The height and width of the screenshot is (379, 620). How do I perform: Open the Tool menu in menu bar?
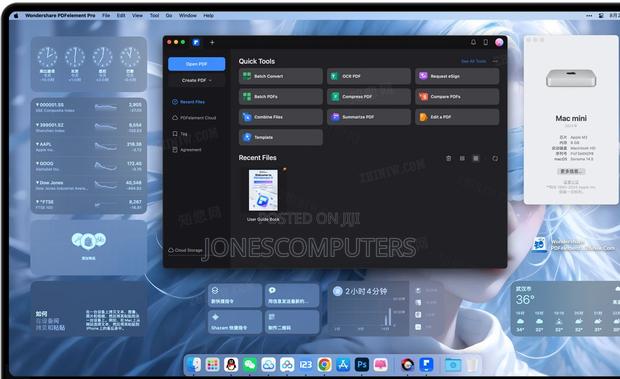tap(154, 15)
